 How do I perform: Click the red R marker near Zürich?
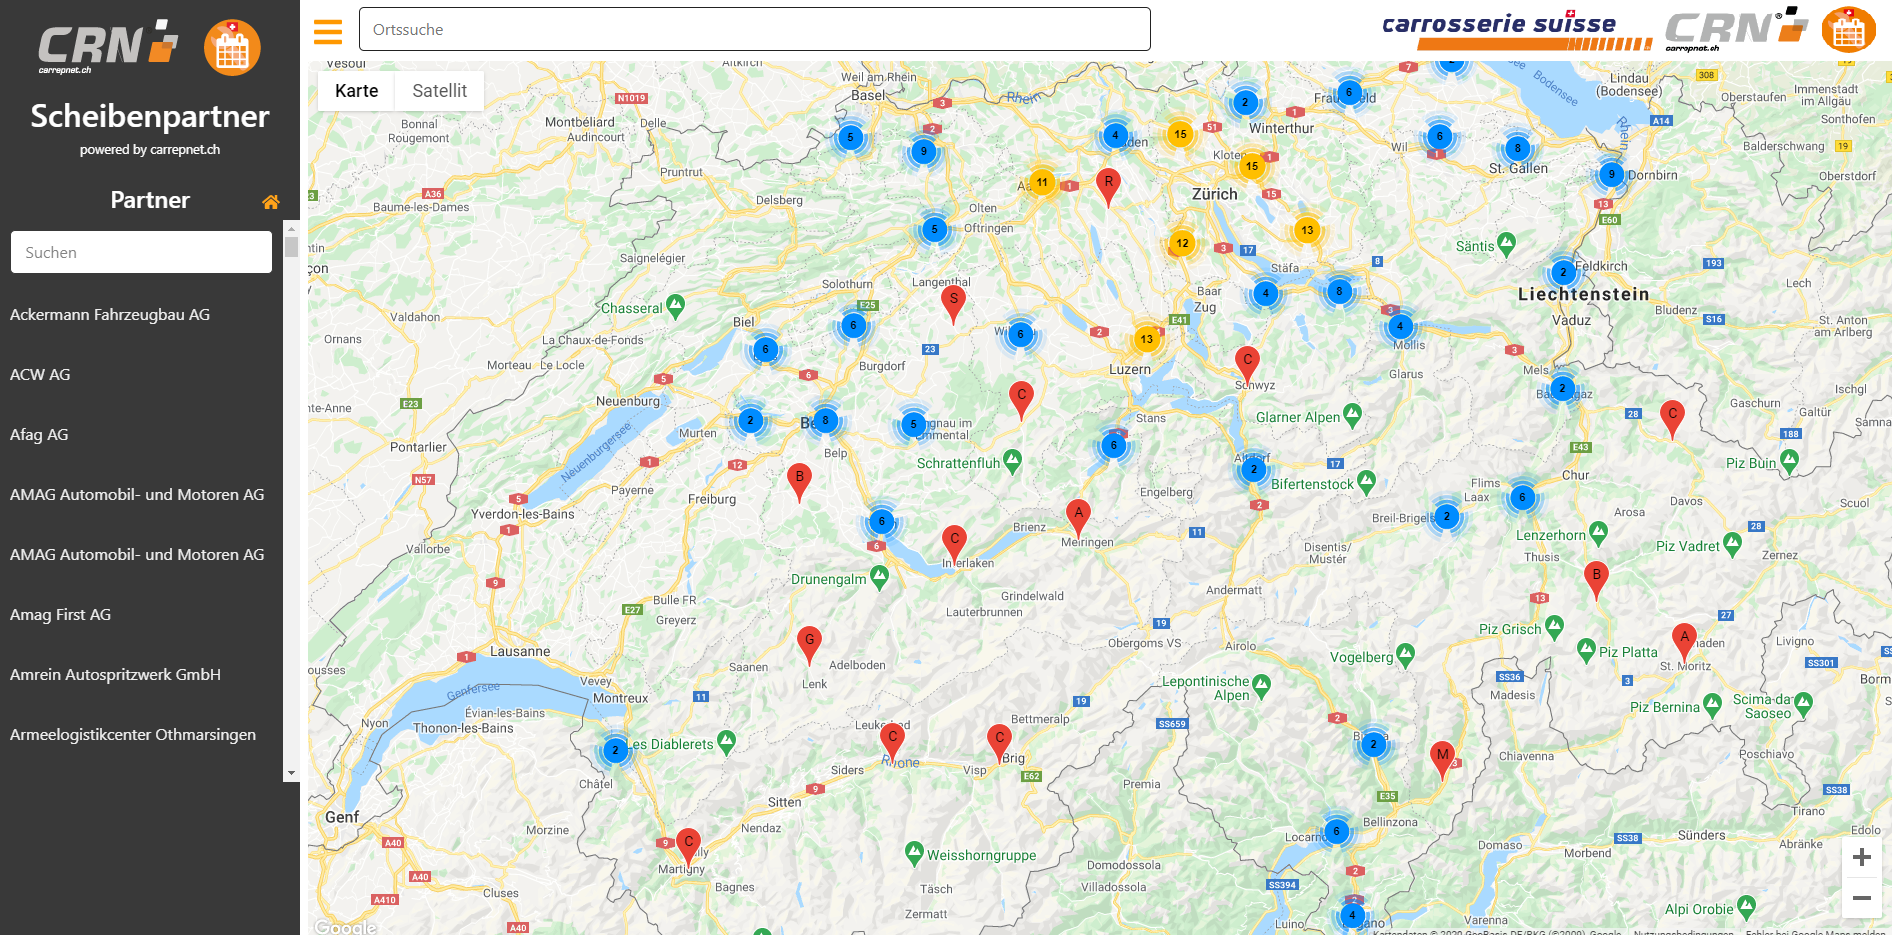(1108, 184)
